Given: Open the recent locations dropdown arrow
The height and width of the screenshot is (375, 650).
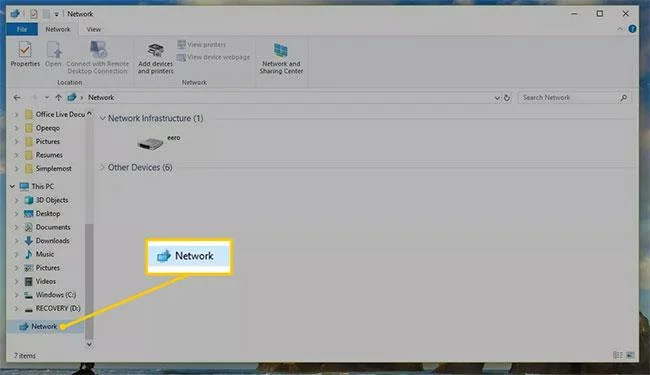Looking at the screenshot, I should pos(47,98).
